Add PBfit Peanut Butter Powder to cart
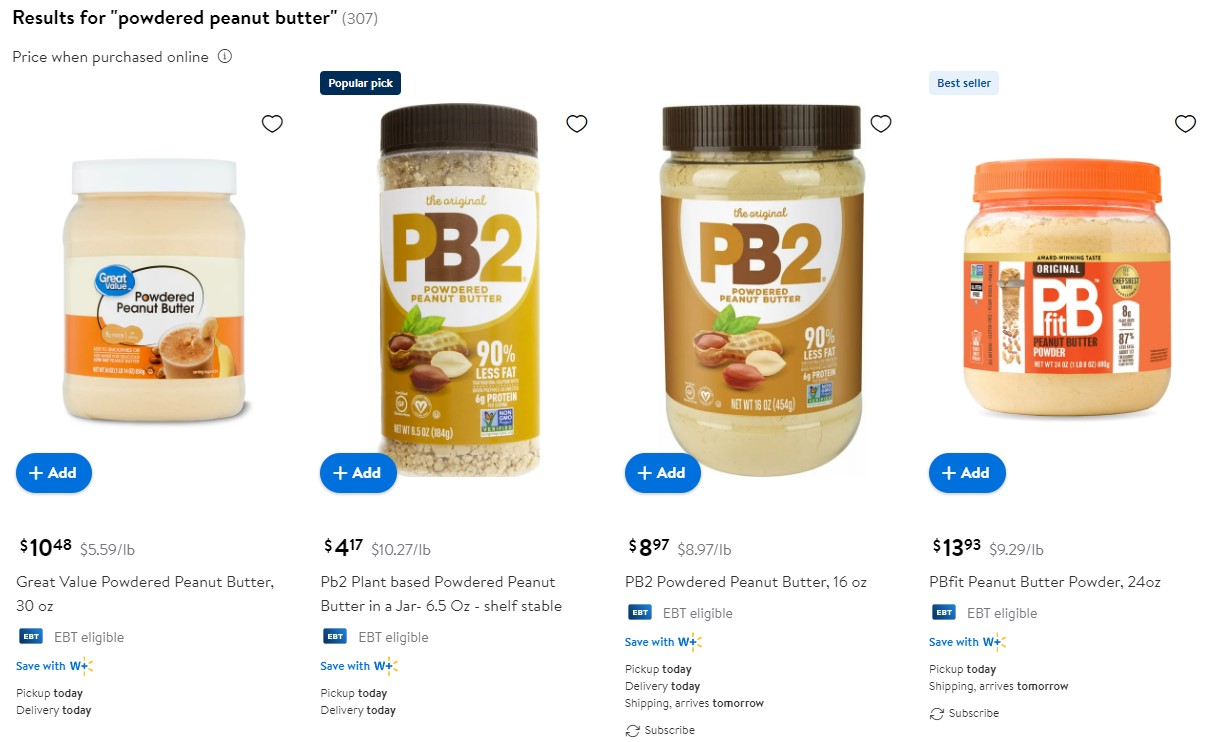 click(967, 473)
